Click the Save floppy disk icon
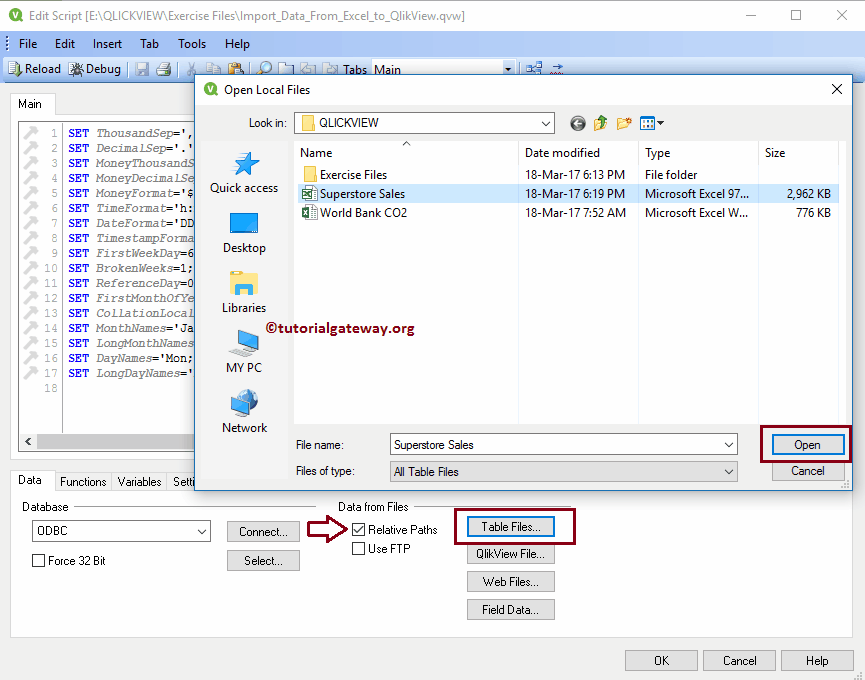Image resolution: width=865 pixels, height=680 pixels. pos(142,69)
